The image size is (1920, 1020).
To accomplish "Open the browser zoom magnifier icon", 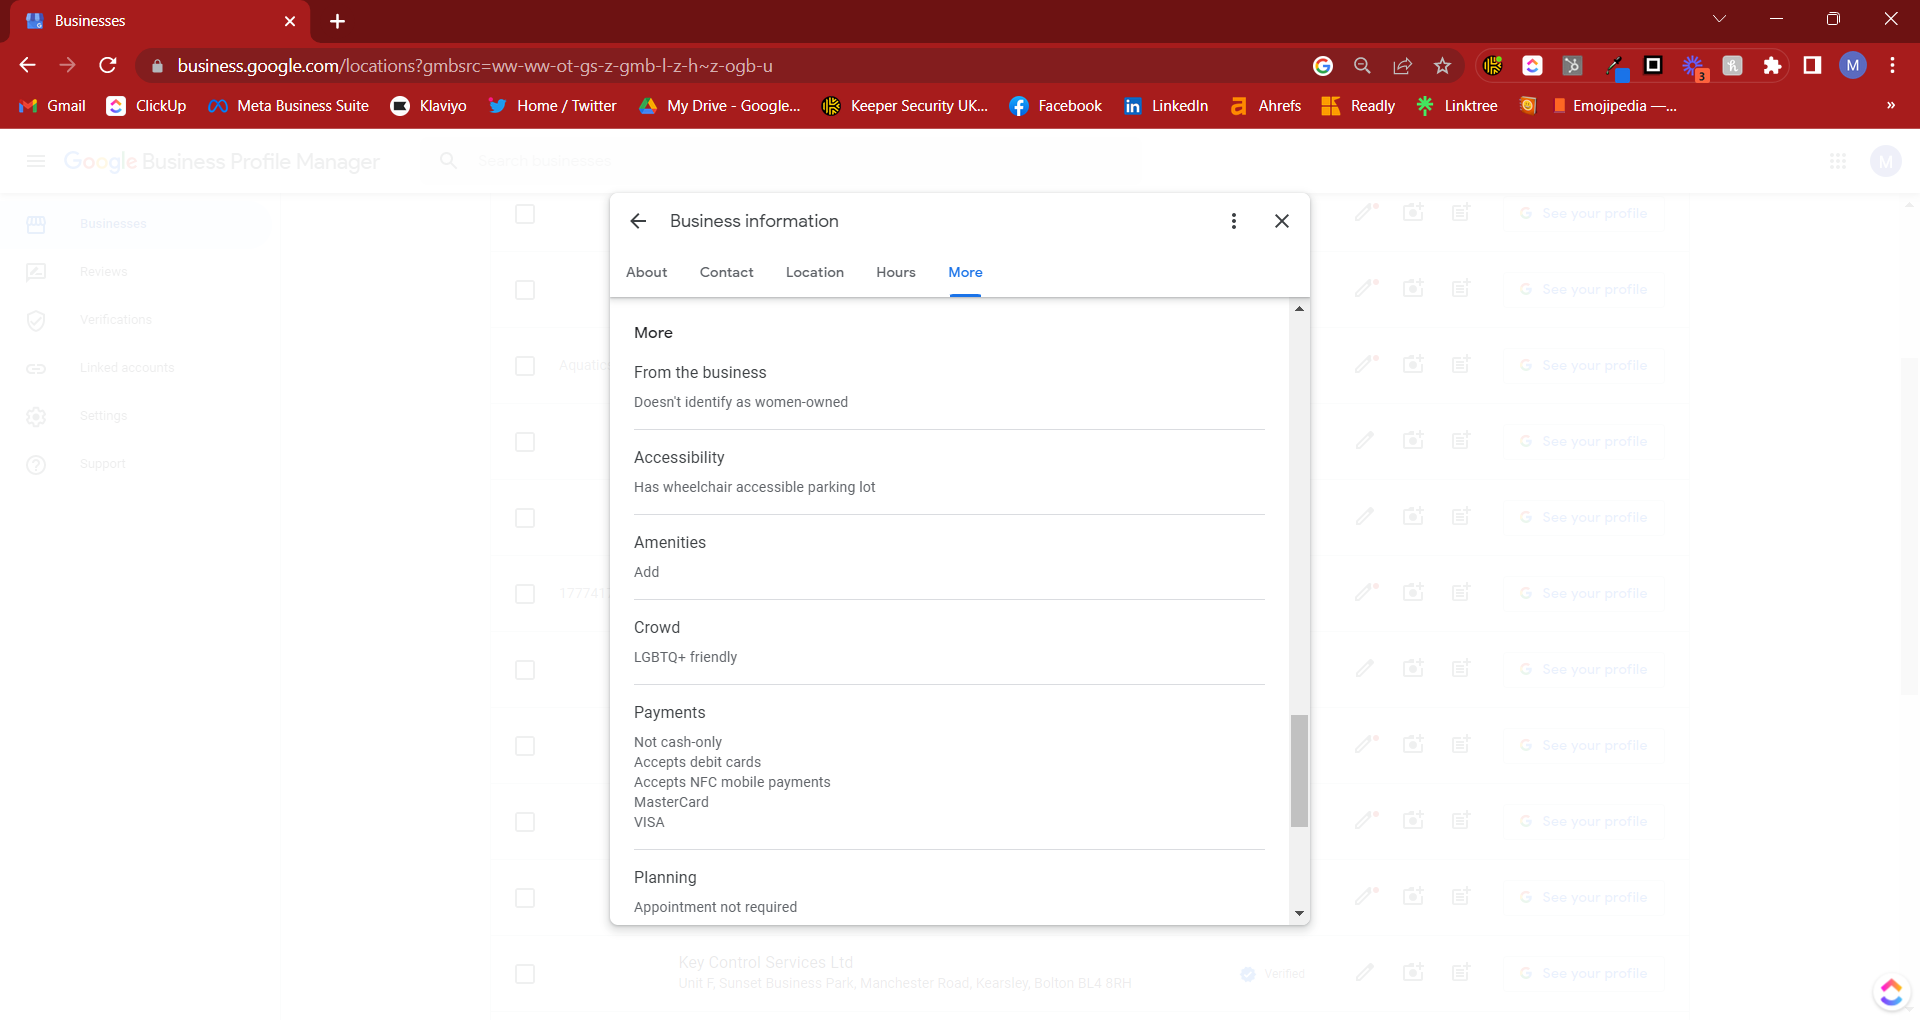I will [x=1362, y=66].
